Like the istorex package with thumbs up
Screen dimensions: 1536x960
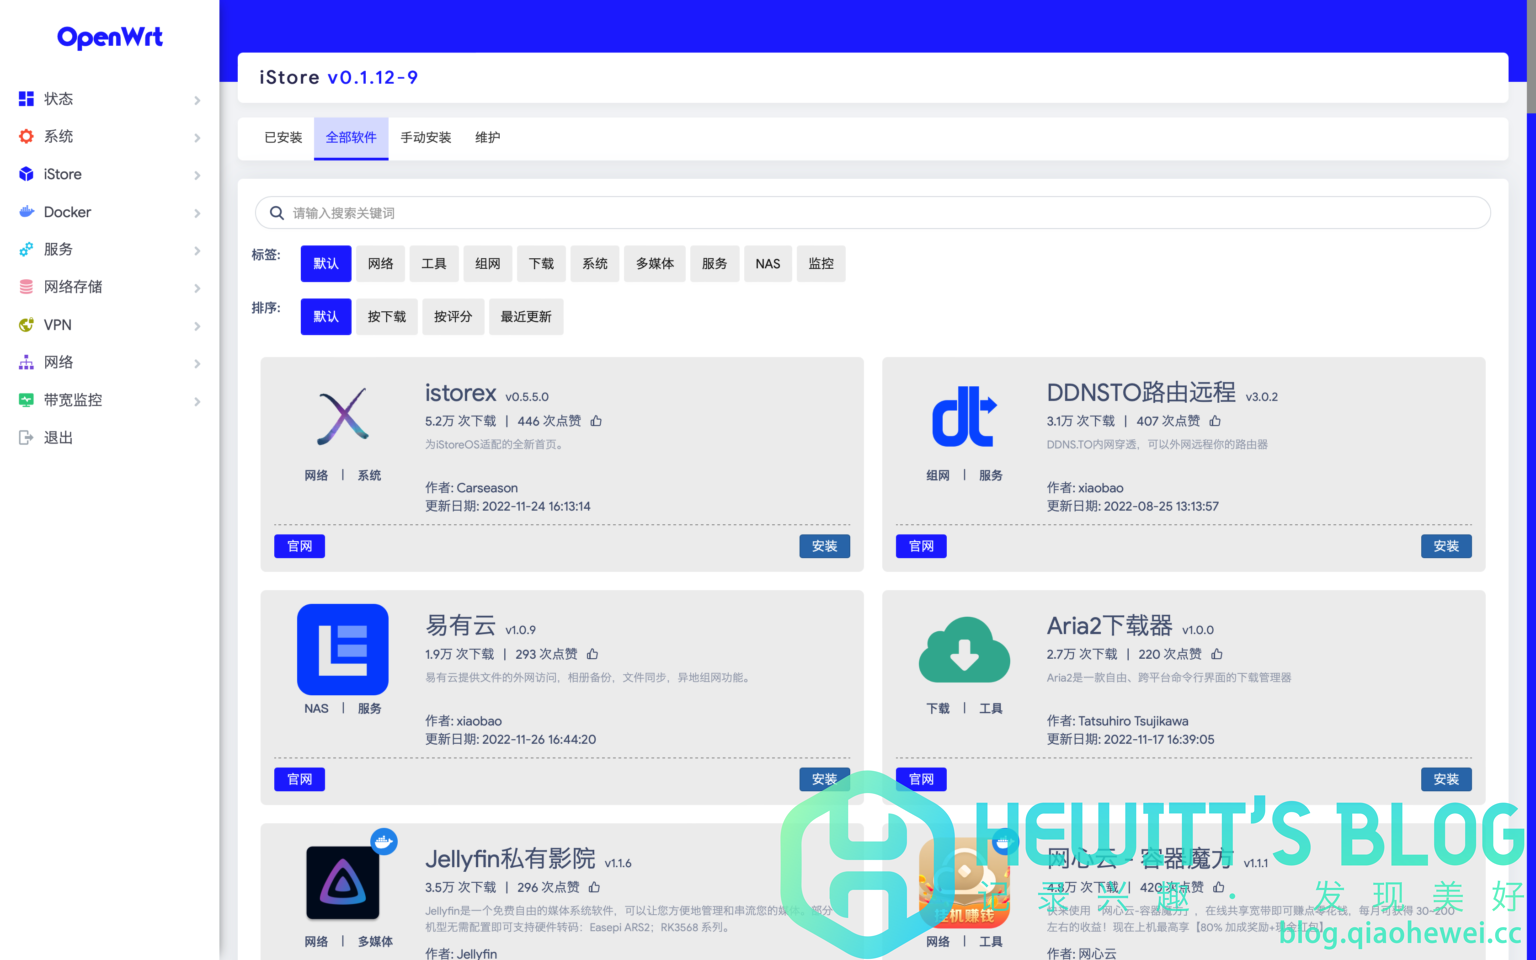pos(596,420)
